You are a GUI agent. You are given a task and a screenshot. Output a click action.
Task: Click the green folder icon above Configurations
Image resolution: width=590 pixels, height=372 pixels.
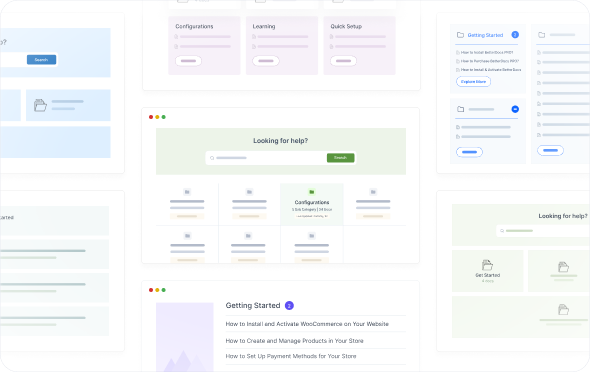(312, 192)
